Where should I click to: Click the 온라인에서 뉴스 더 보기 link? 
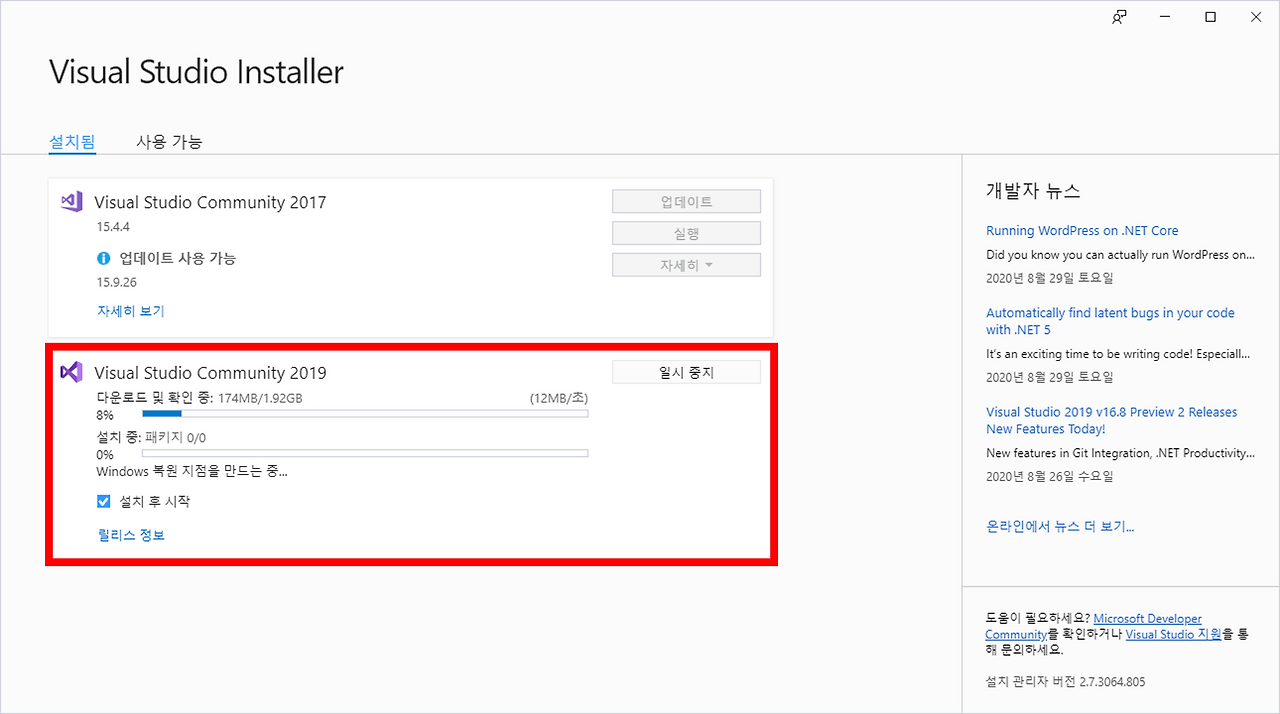tap(1060, 526)
